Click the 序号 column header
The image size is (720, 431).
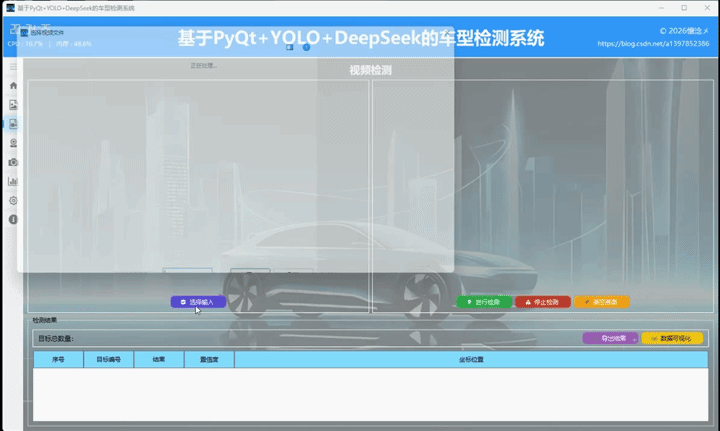click(x=58, y=359)
